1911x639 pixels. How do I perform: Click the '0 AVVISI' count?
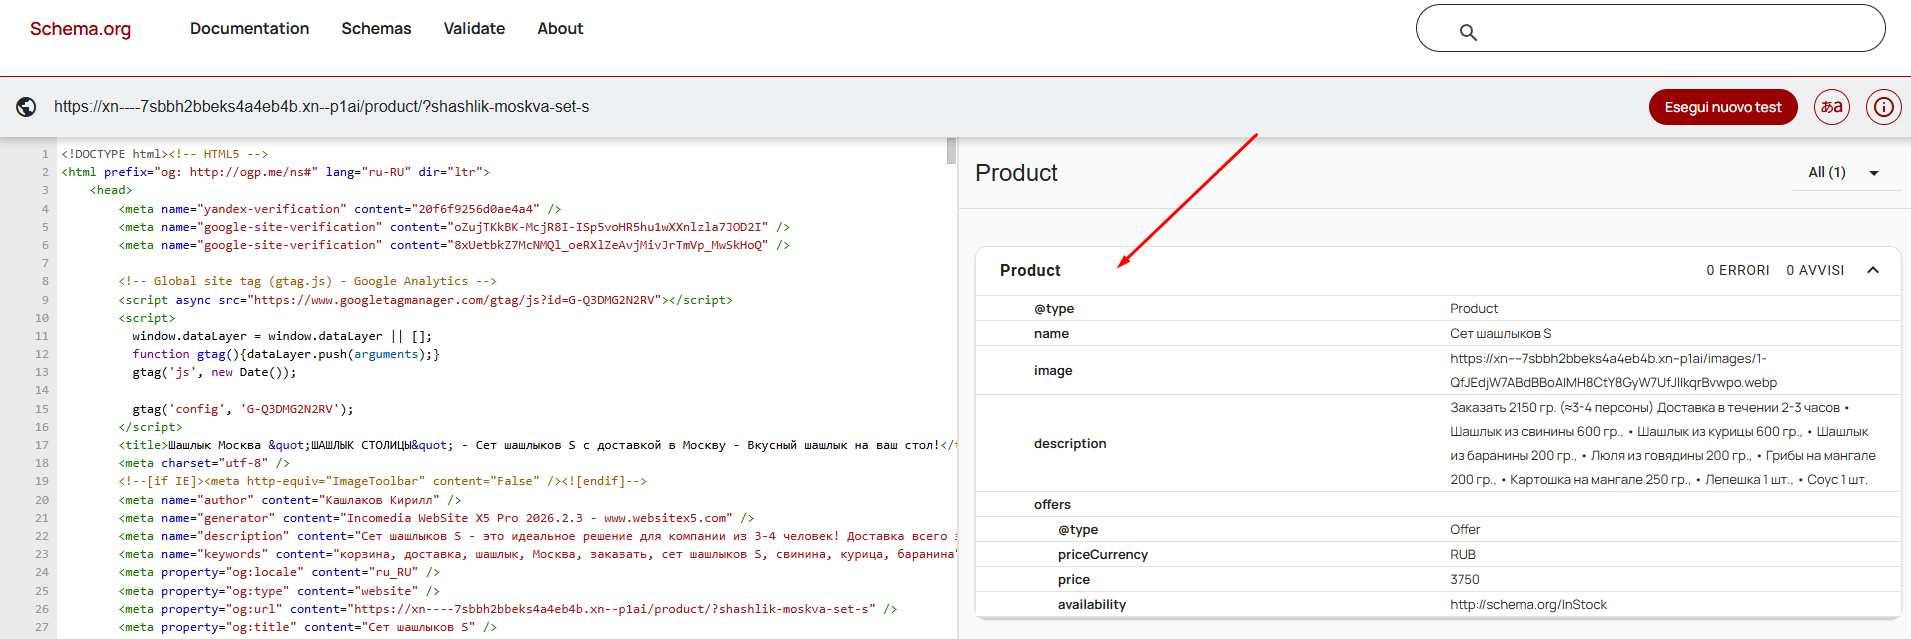[x=1815, y=270]
